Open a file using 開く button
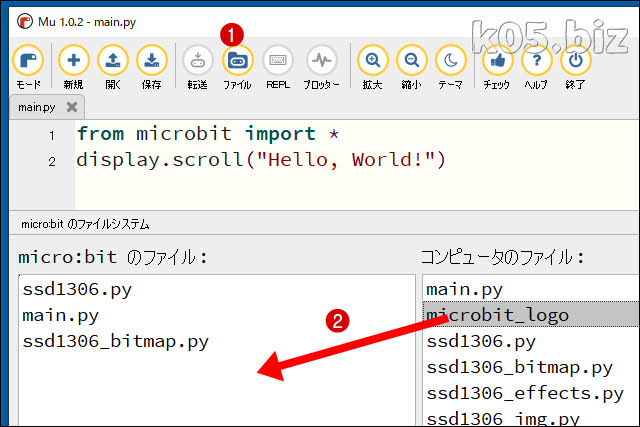Image resolution: width=640 pixels, height=427 pixels. [113, 68]
